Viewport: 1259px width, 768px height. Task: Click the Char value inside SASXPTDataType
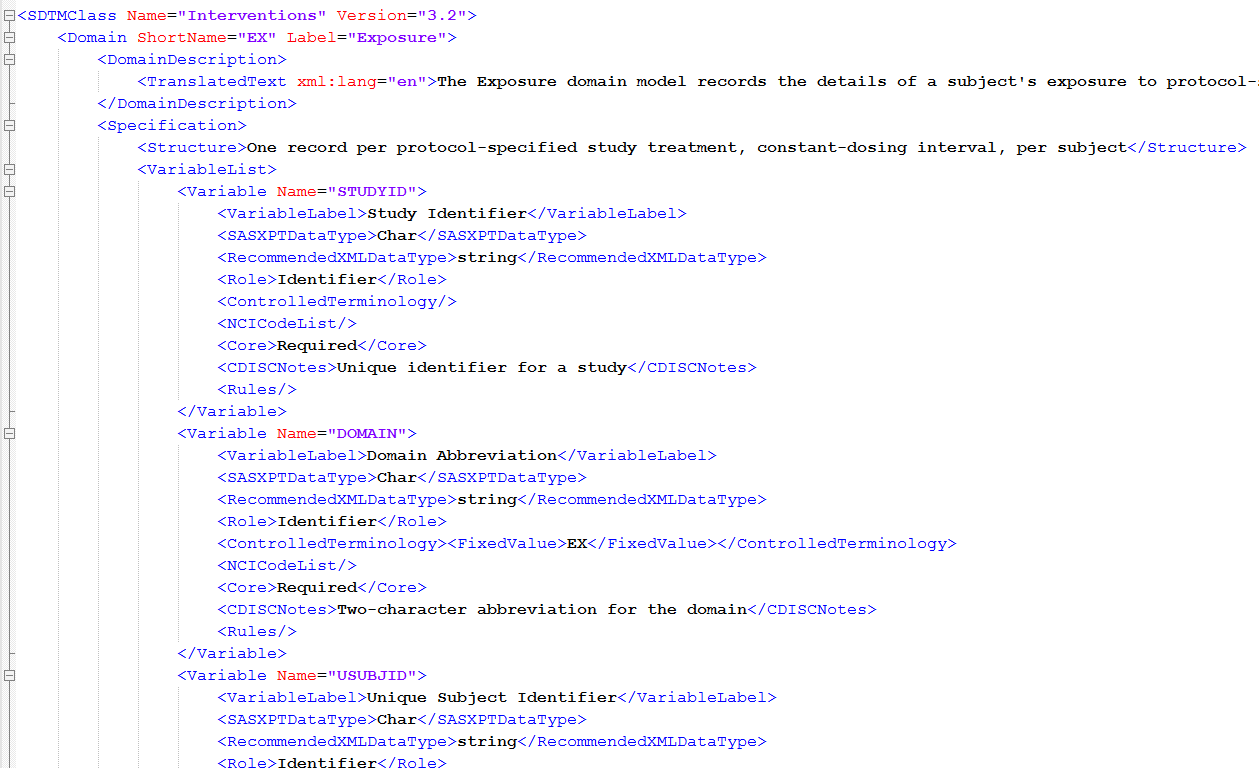(396, 235)
